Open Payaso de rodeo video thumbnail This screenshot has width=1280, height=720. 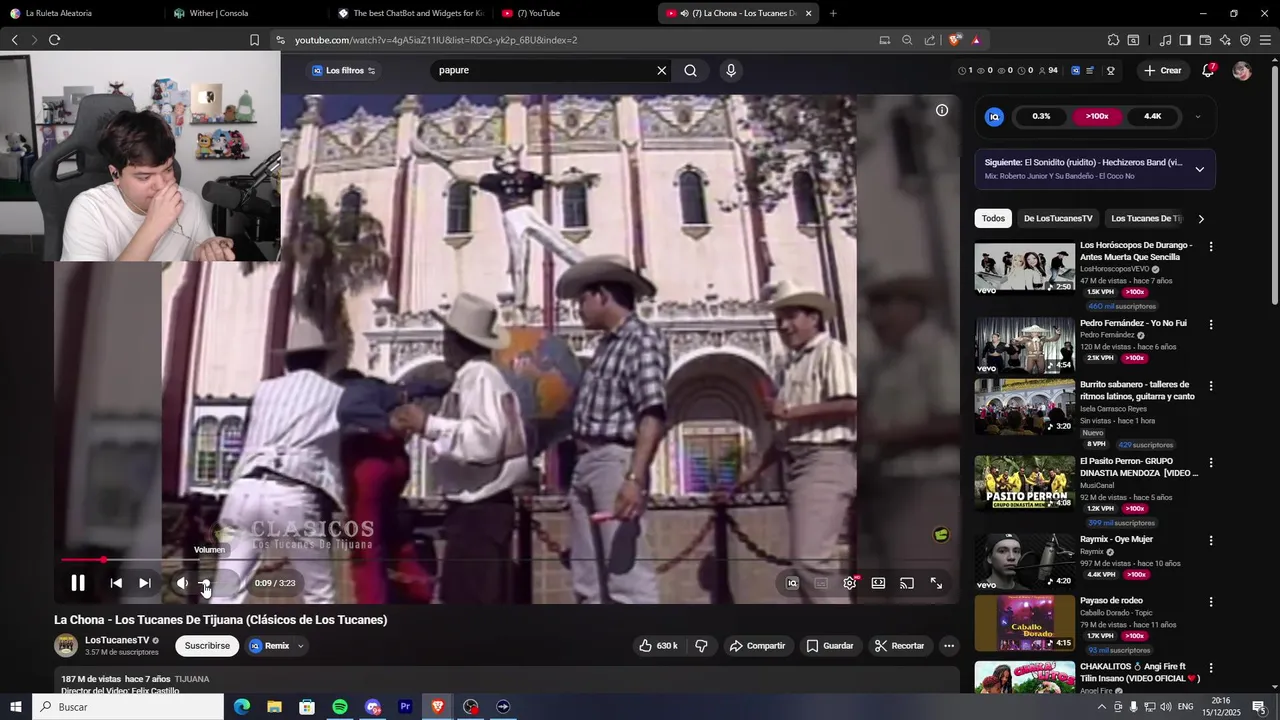click(1024, 623)
